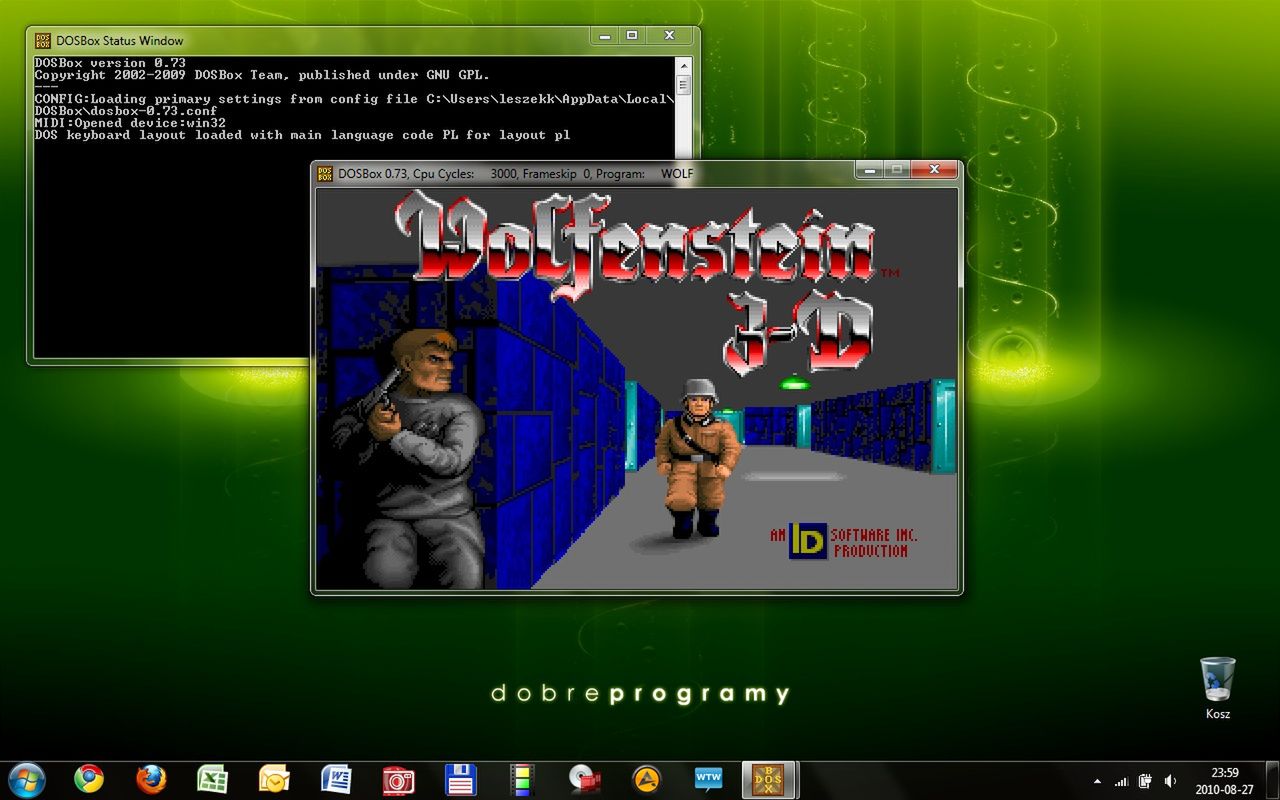Open the red camera app in taskbar
This screenshot has height=800, width=1280.
click(x=398, y=779)
